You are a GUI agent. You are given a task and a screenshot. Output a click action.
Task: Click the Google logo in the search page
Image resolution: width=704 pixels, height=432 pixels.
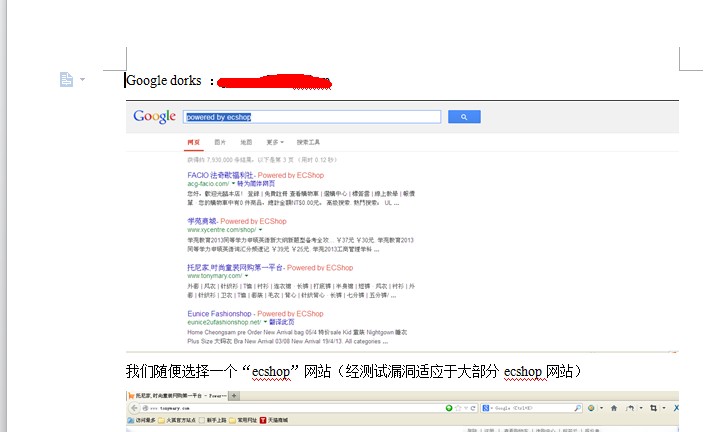tap(154, 116)
